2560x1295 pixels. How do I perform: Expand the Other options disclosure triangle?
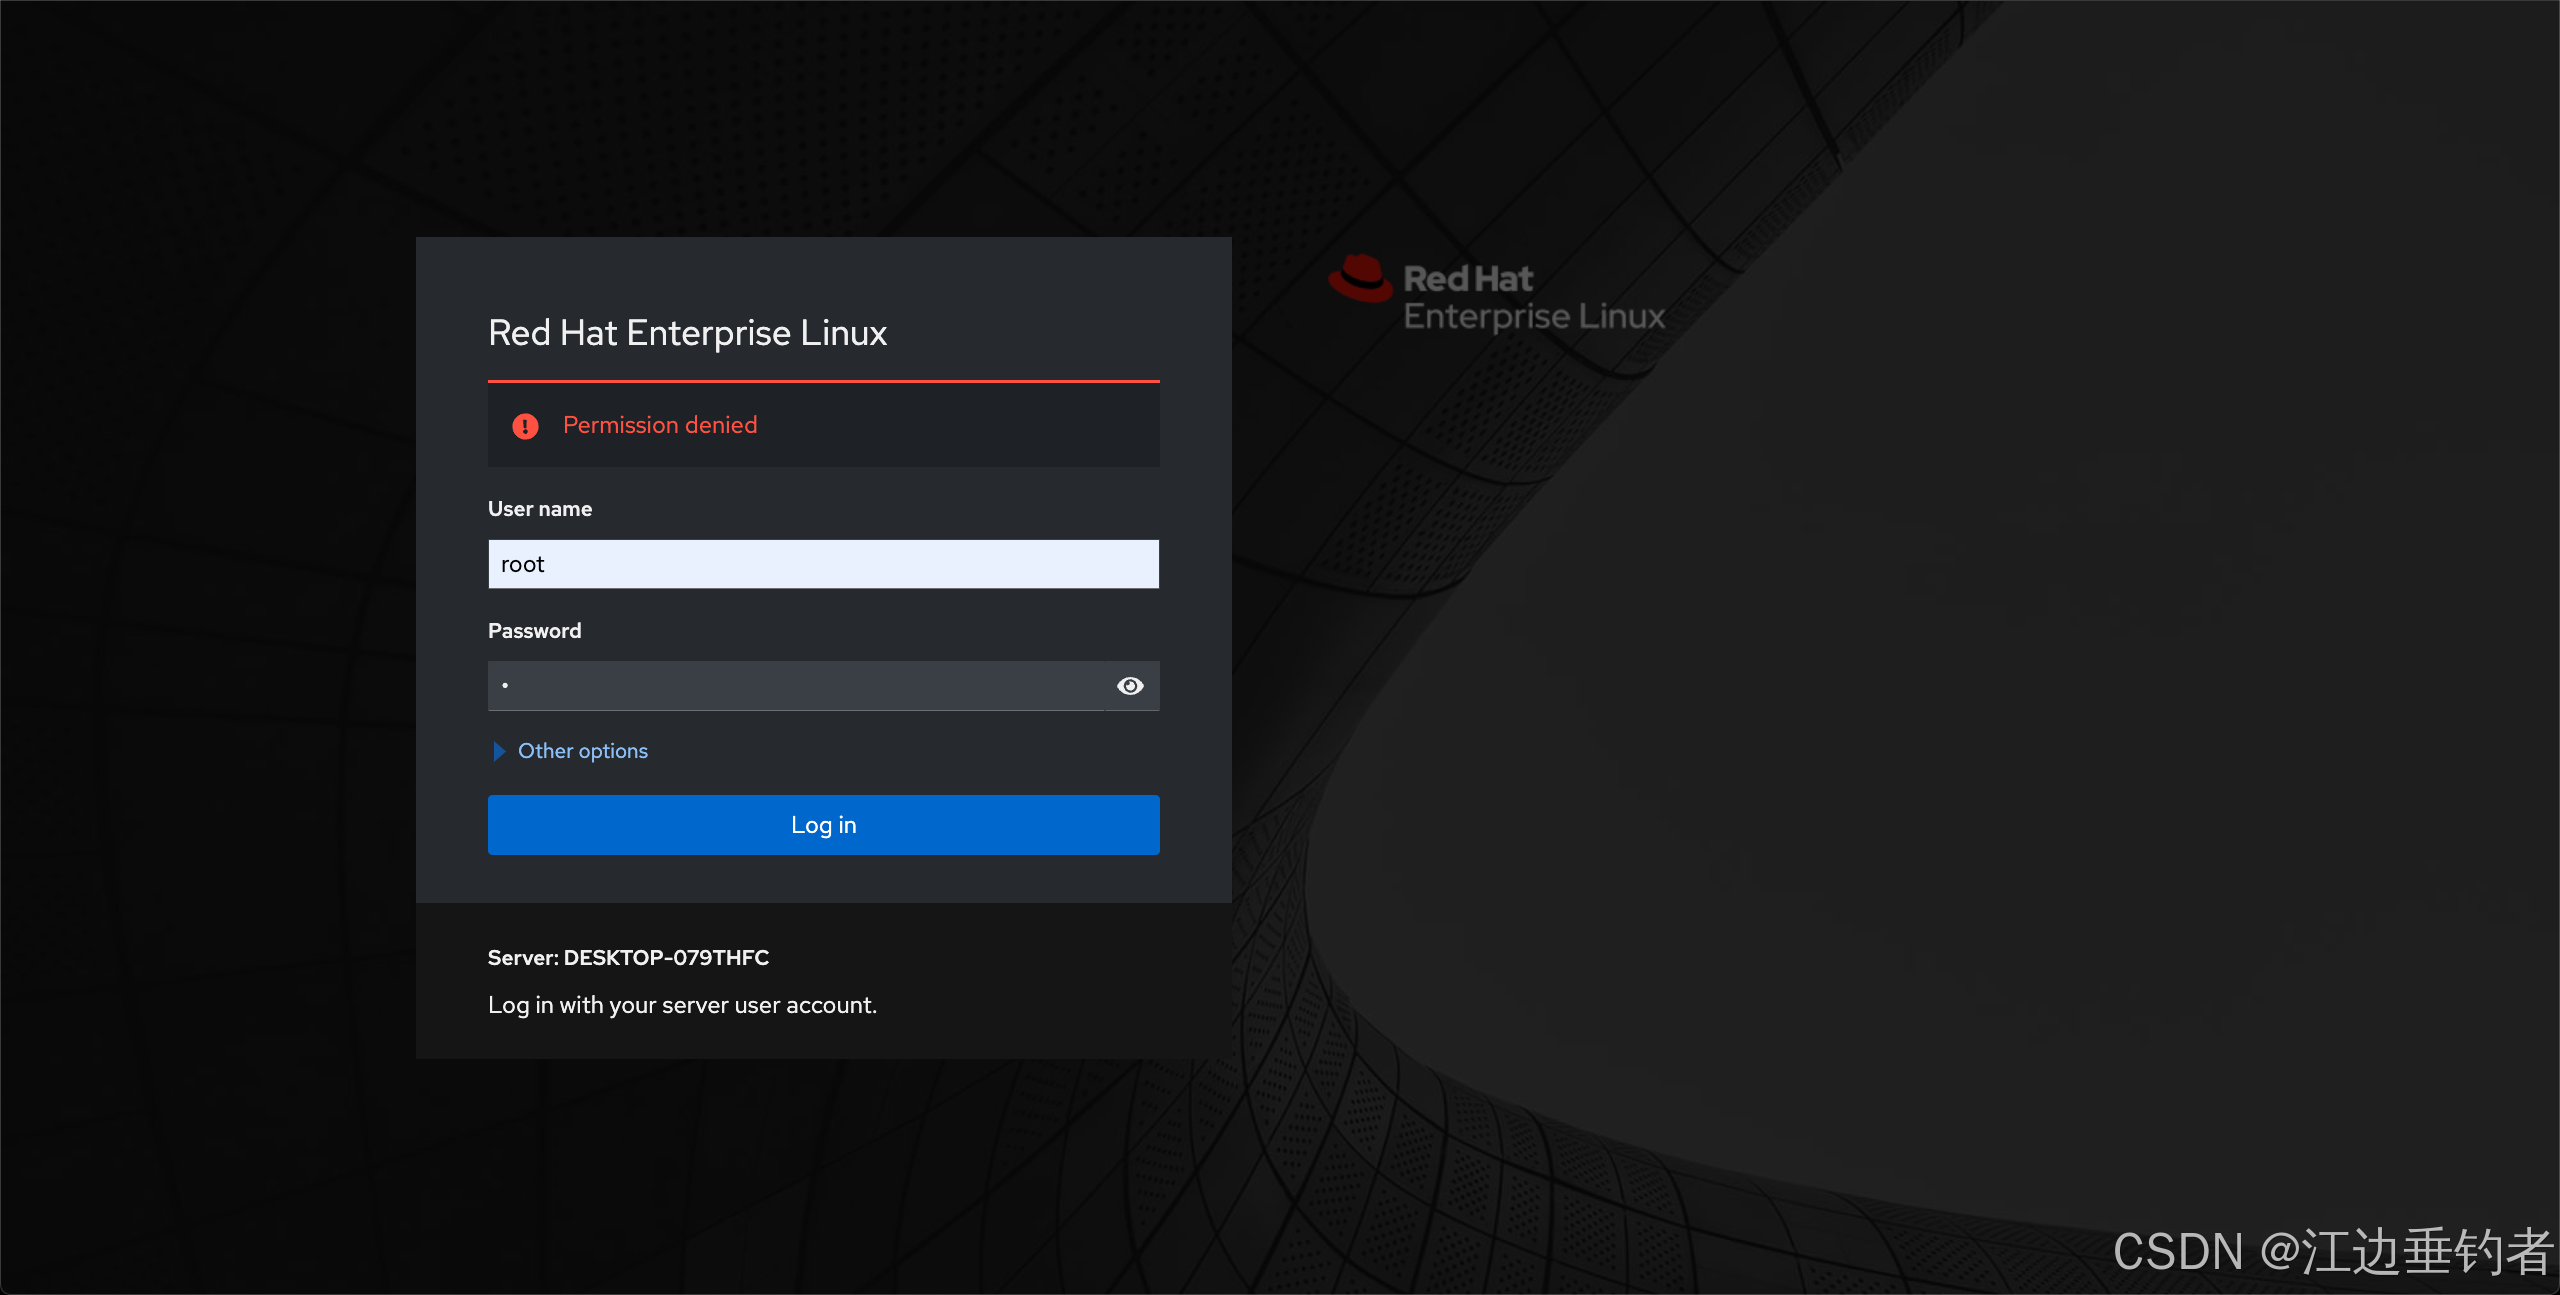pos(499,751)
